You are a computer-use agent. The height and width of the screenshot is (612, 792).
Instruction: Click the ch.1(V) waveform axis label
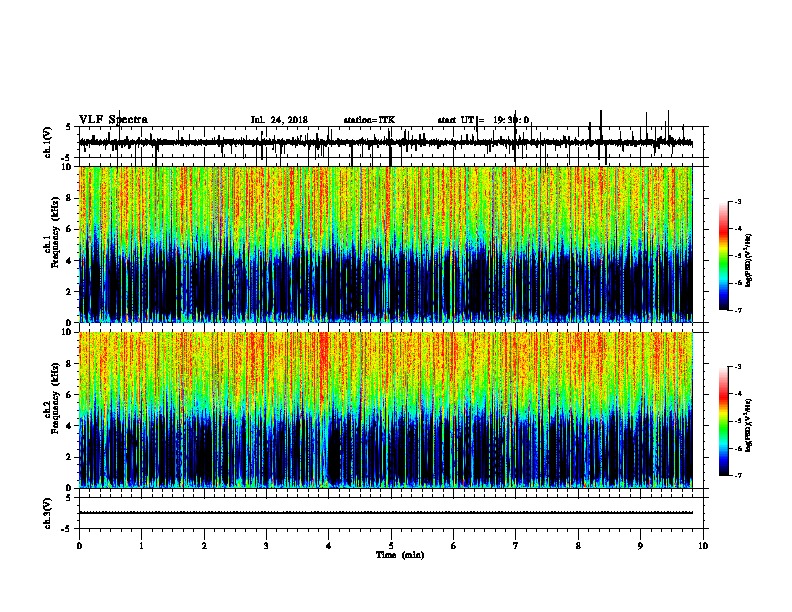click(x=48, y=142)
